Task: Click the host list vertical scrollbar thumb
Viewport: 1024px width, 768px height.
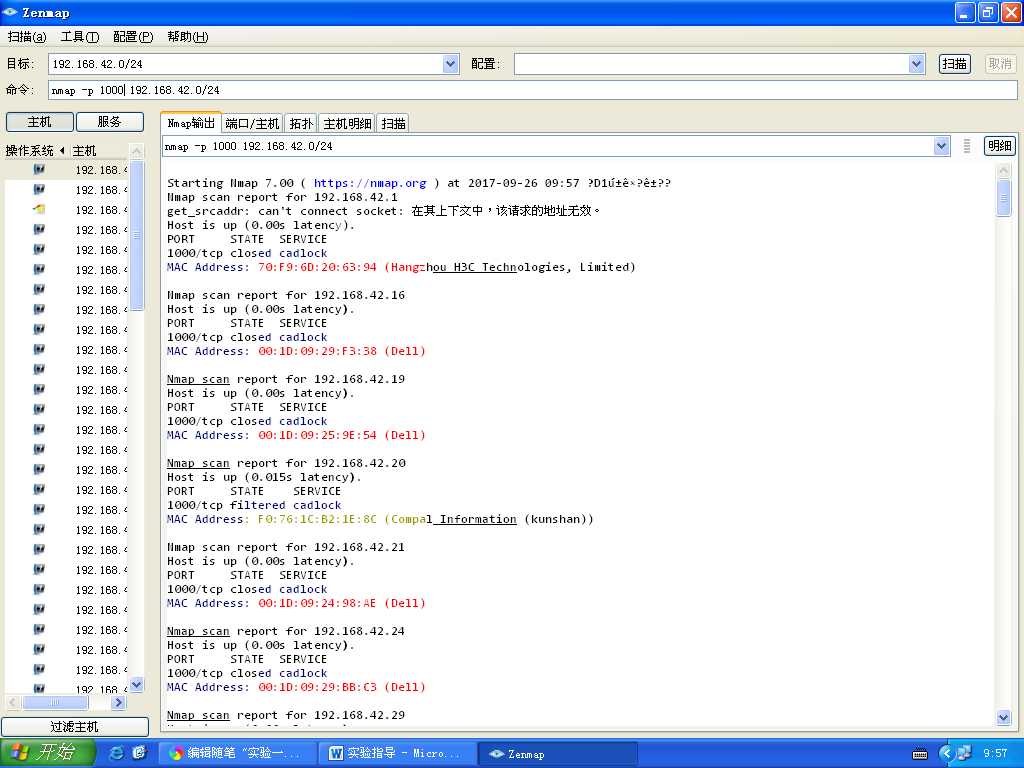Action: pos(136,236)
